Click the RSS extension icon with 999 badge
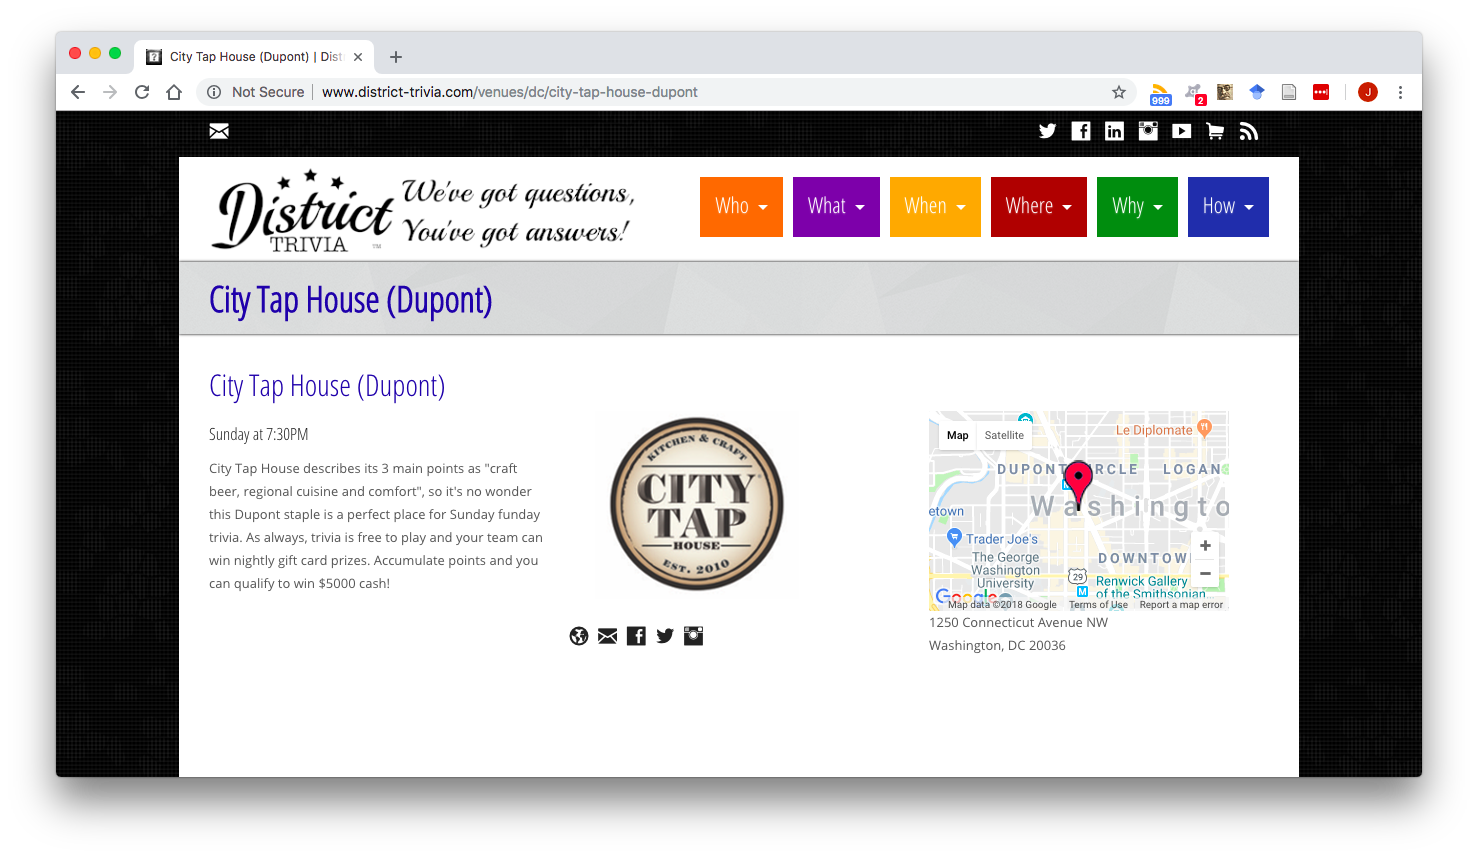Screen dimensions: 1478x857 (1160, 93)
